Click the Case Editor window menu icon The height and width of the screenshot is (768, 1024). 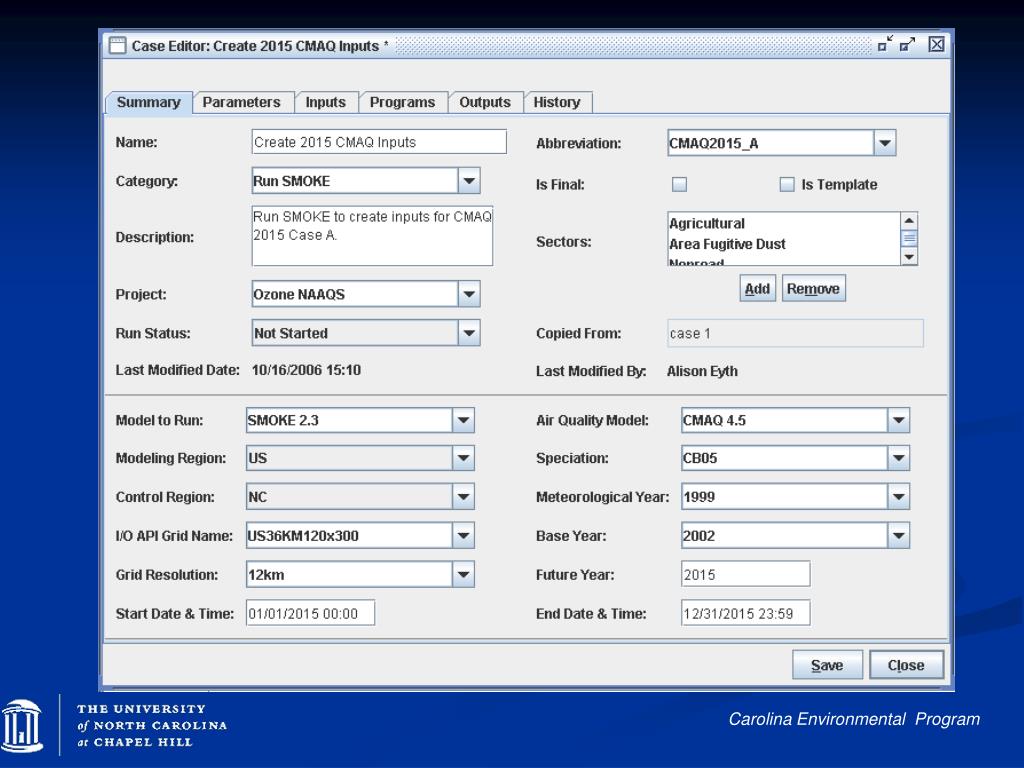coord(118,45)
